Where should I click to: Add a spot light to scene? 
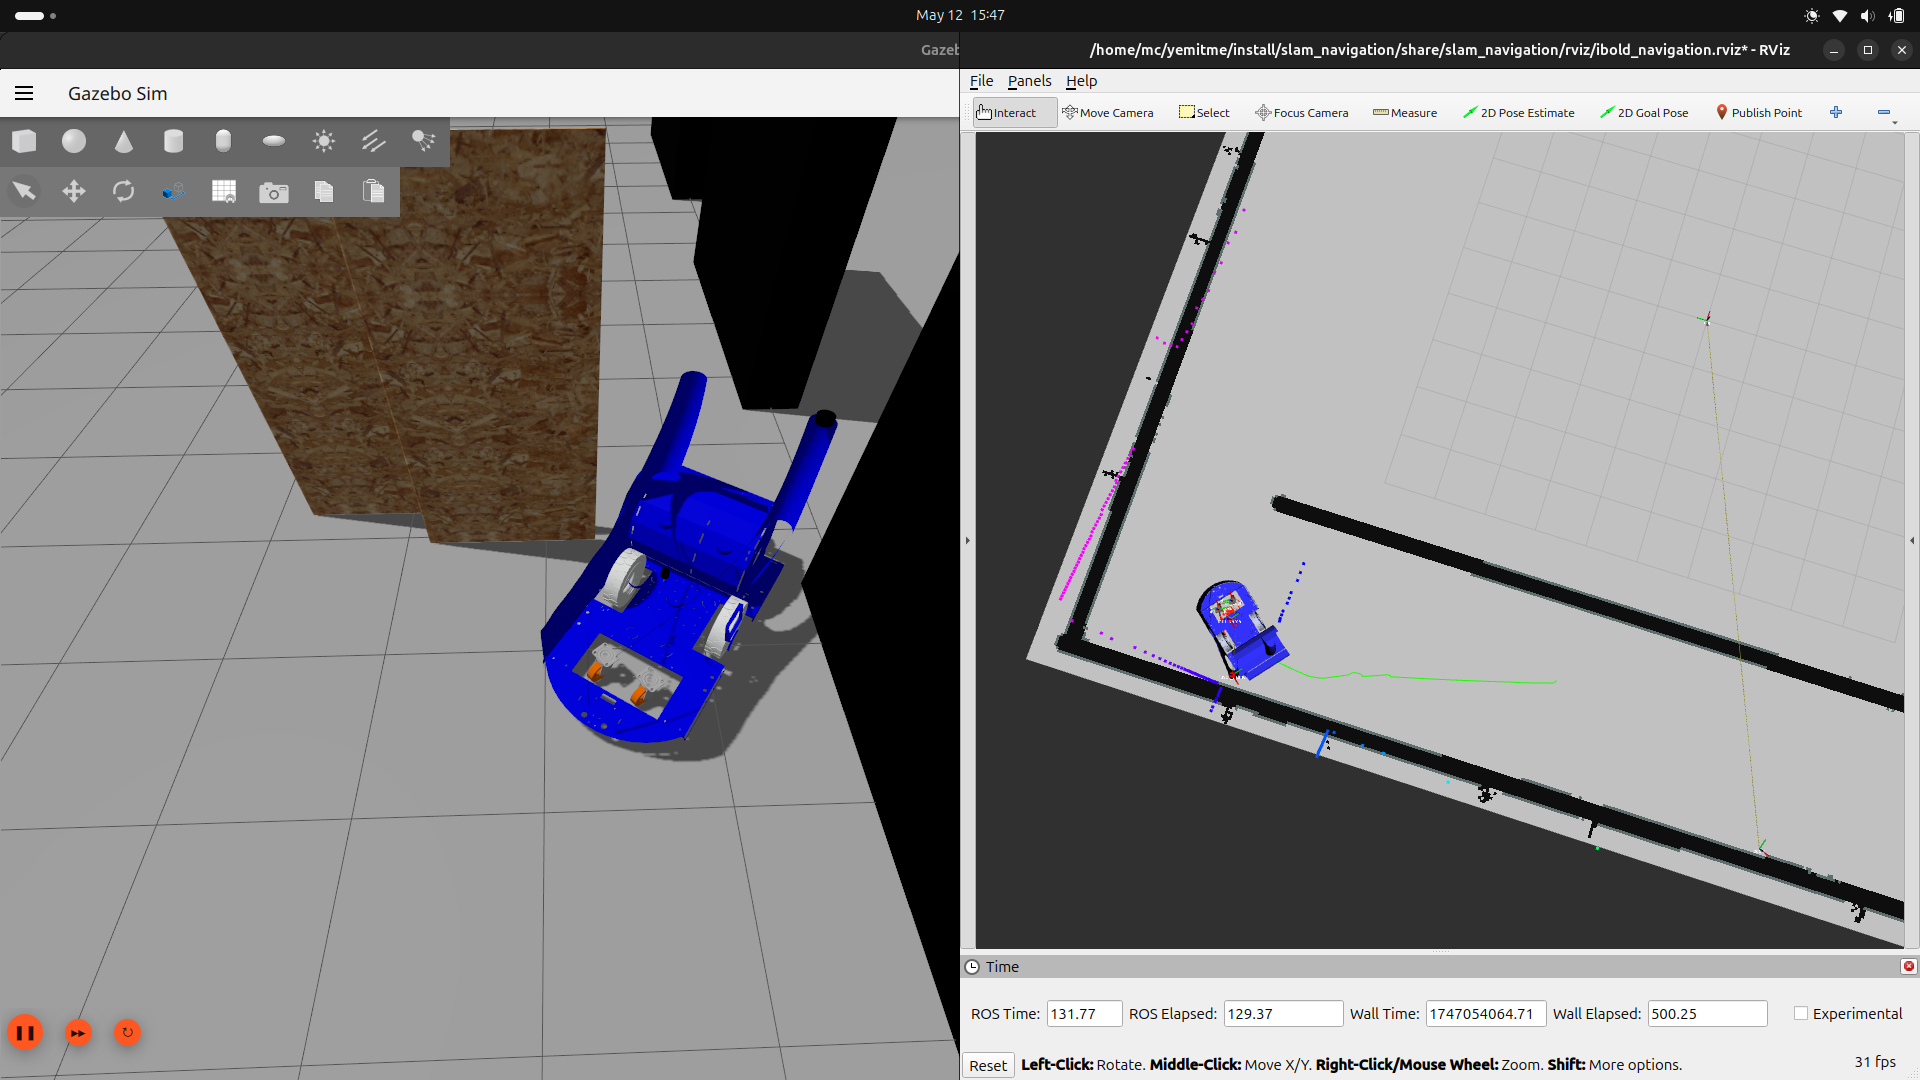[423, 141]
